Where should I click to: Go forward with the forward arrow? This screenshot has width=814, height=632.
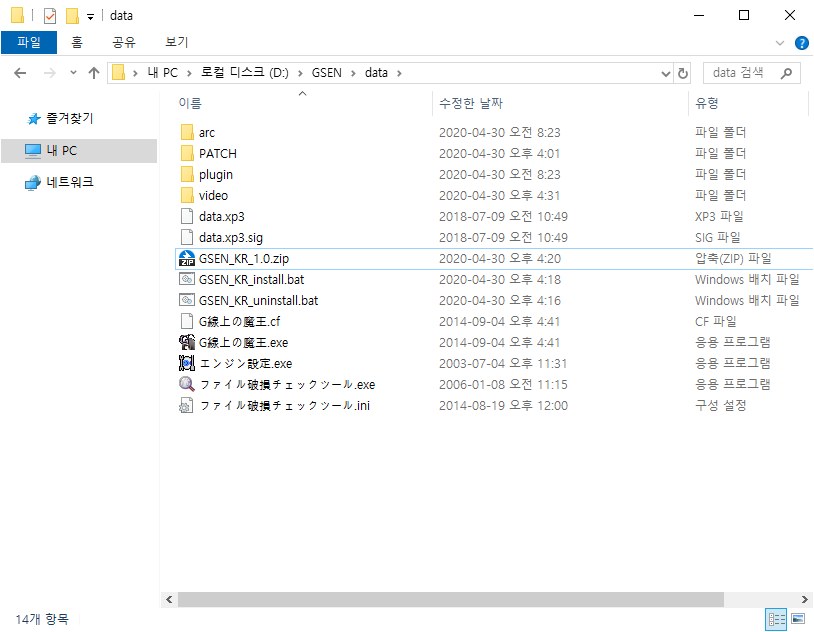click(50, 73)
